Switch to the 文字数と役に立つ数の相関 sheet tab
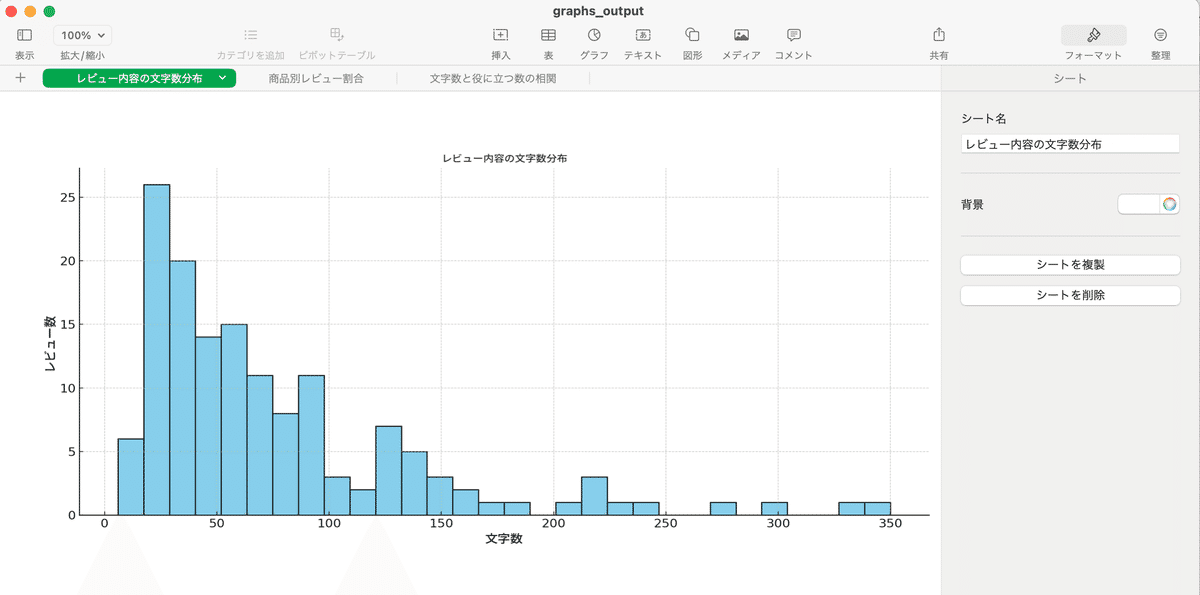The width and height of the screenshot is (1200, 595). click(492, 78)
